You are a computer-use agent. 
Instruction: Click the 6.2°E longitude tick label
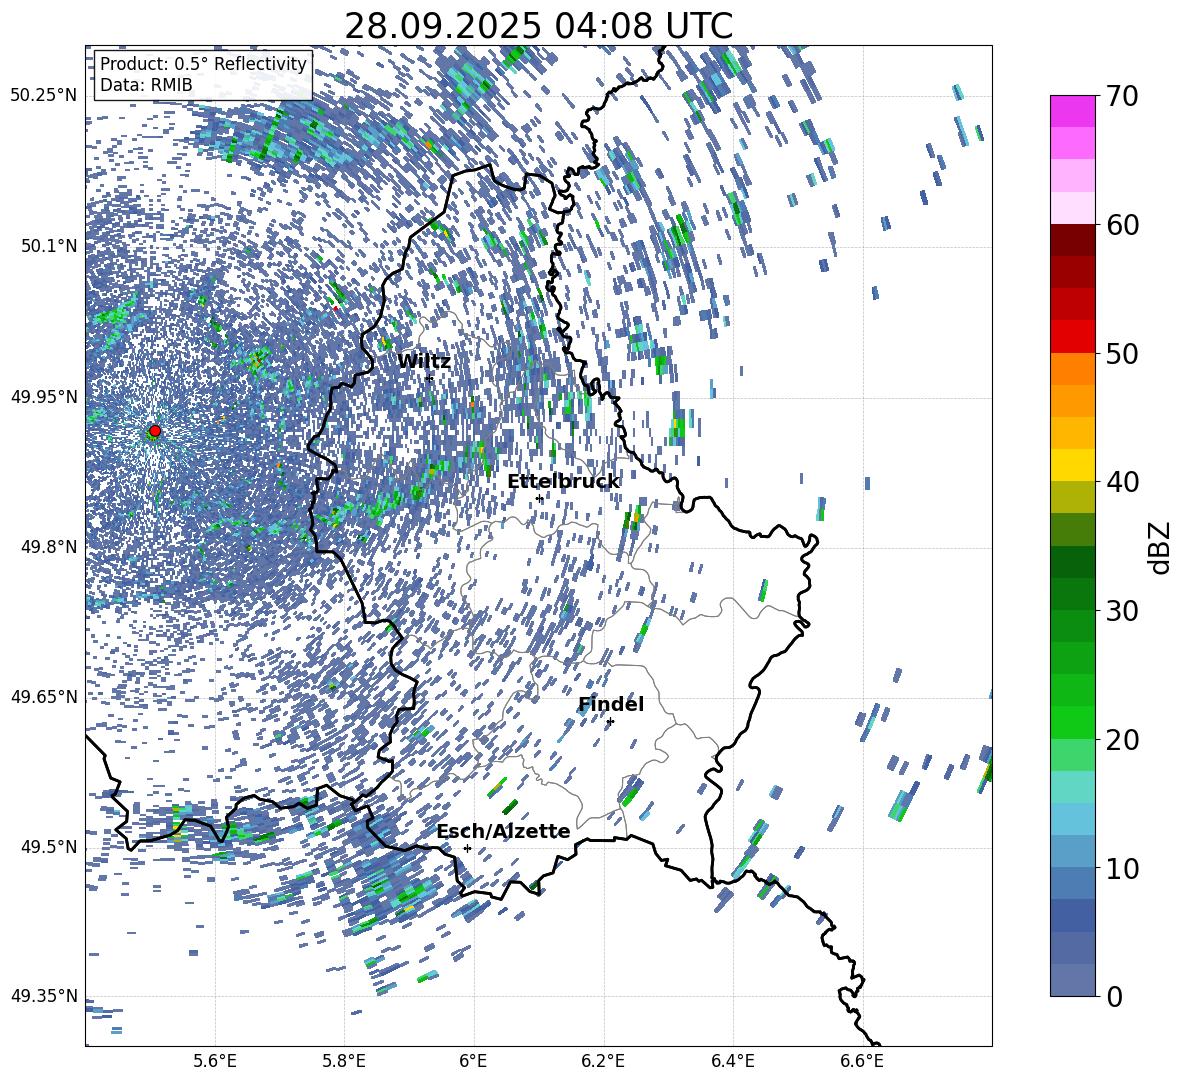click(603, 1061)
